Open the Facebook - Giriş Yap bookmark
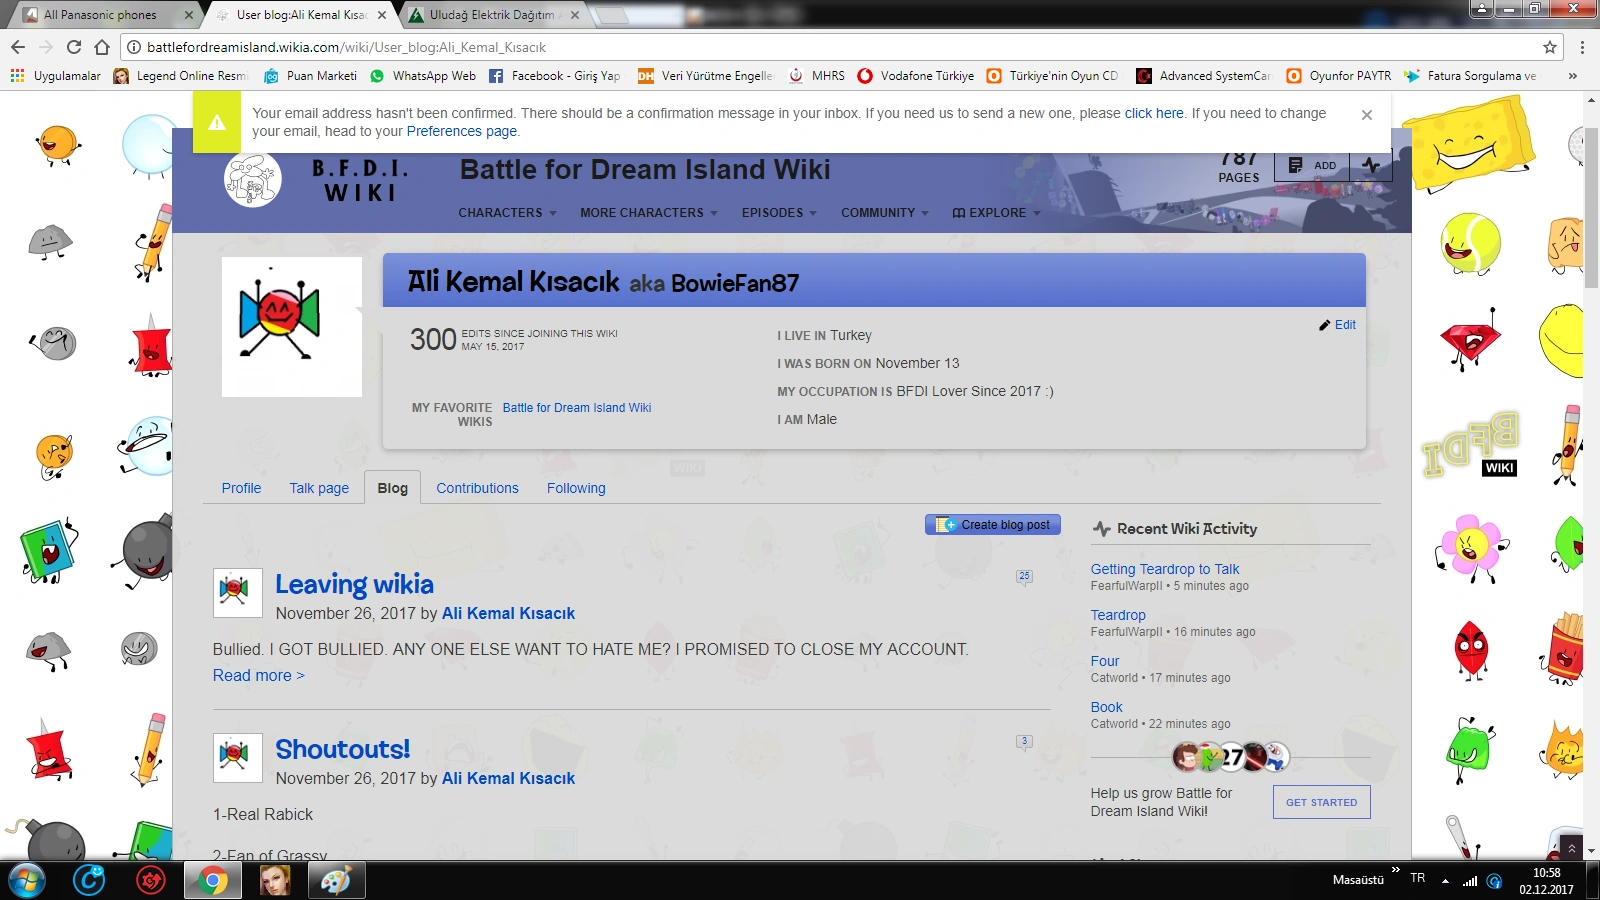This screenshot has width=1600, height=900. [554, 75]
